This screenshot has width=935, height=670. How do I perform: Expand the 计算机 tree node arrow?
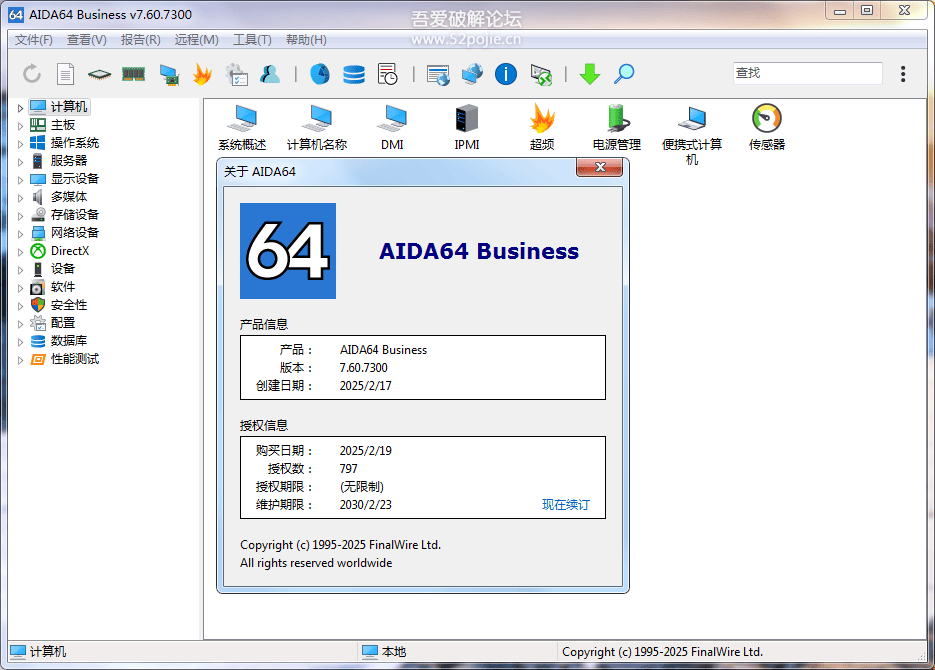pos(20,108)
